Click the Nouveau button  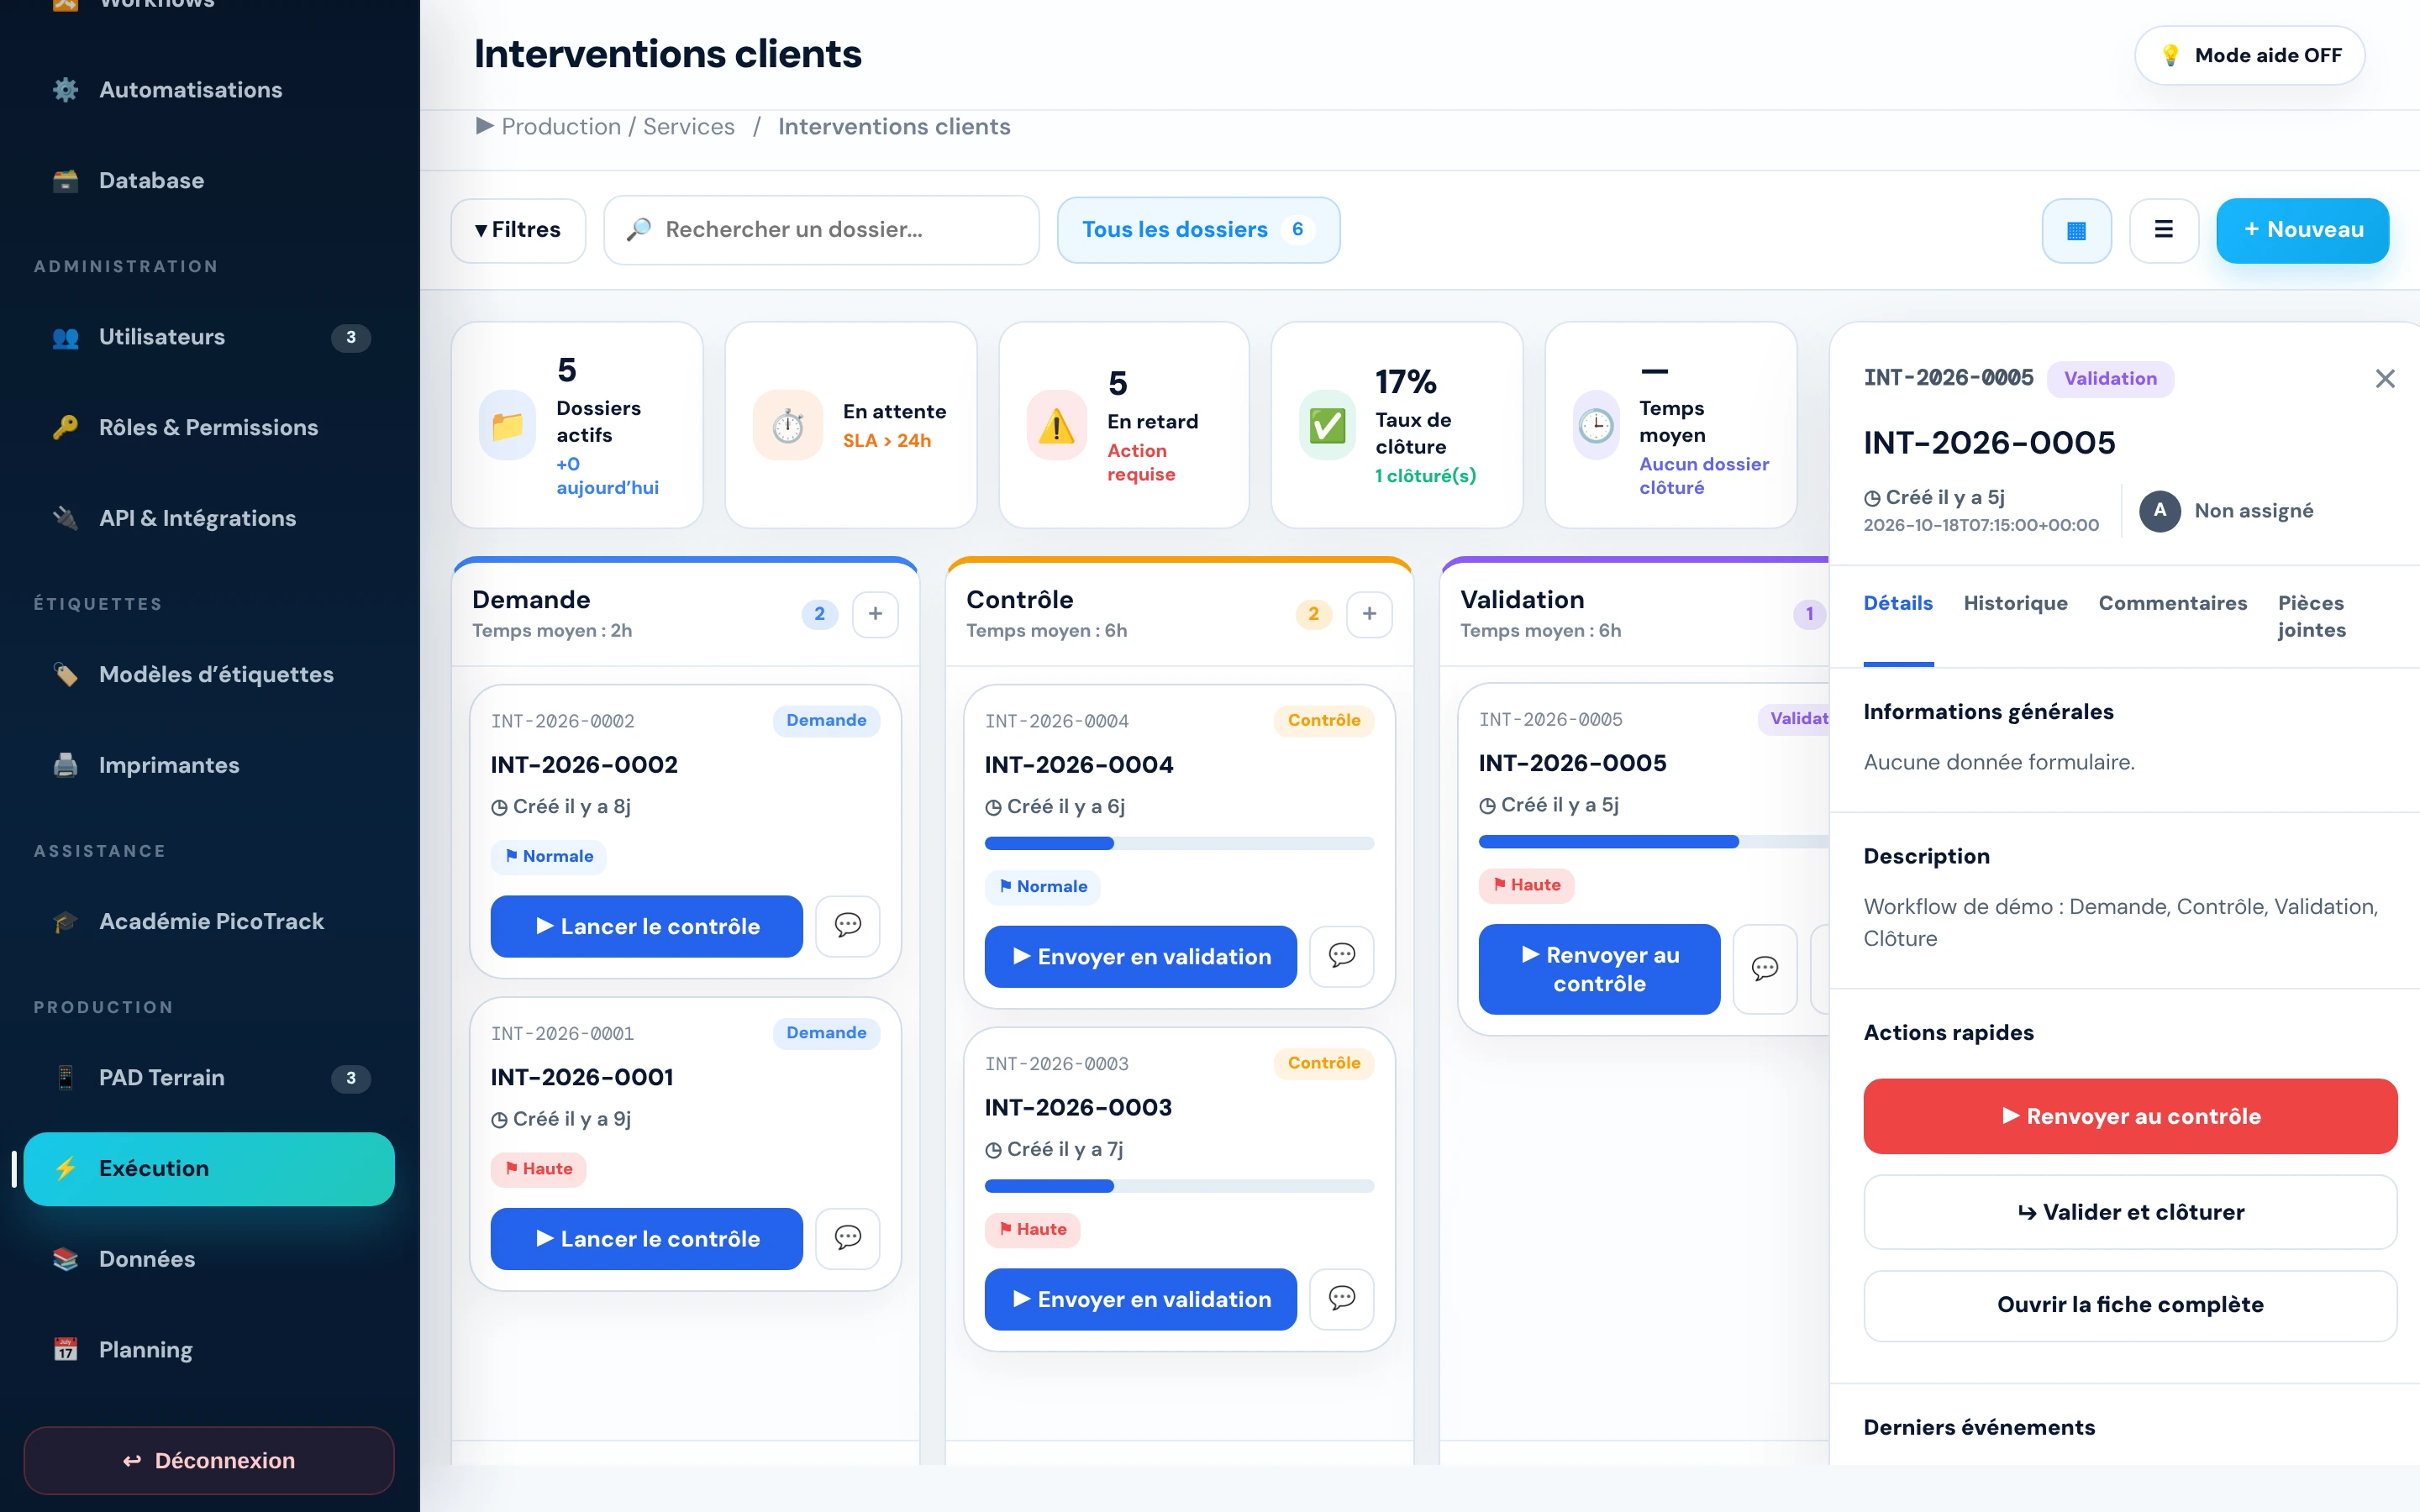coord(2302,230)
